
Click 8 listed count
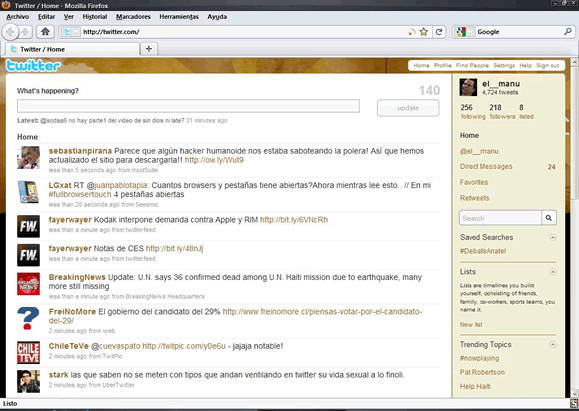tap(526, 112)
